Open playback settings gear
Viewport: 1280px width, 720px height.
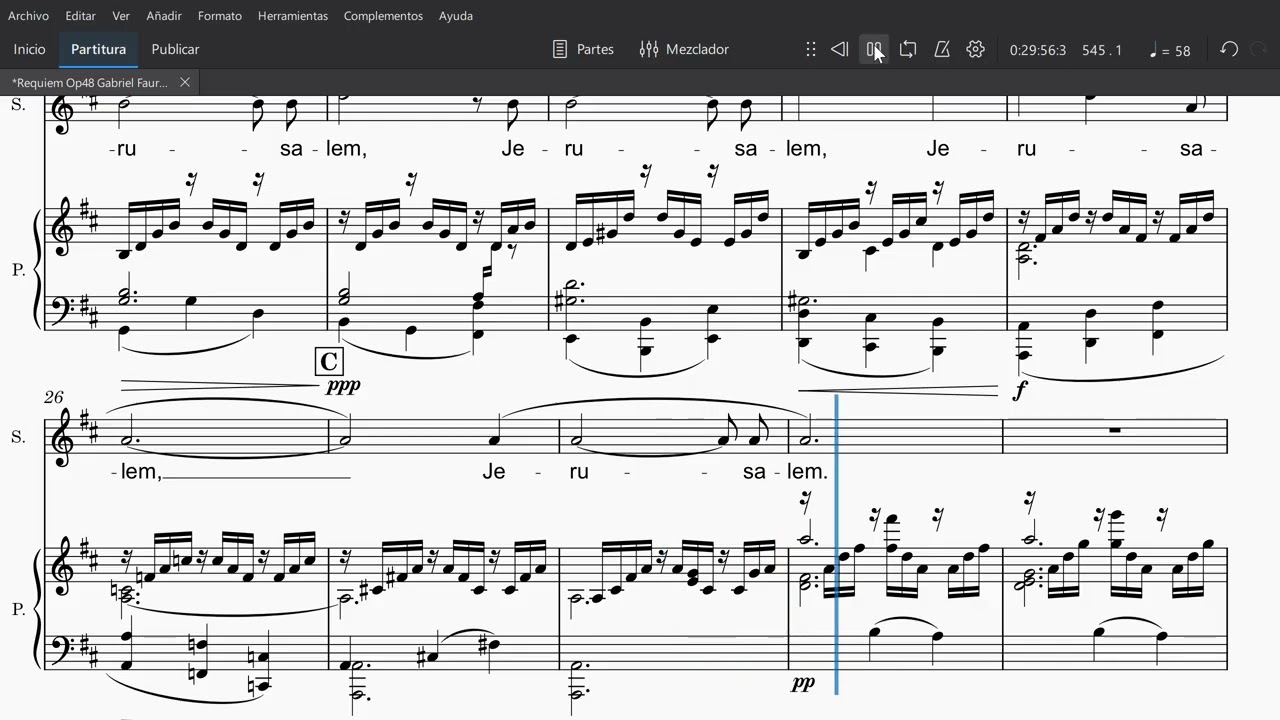click(x=976, y=49)
